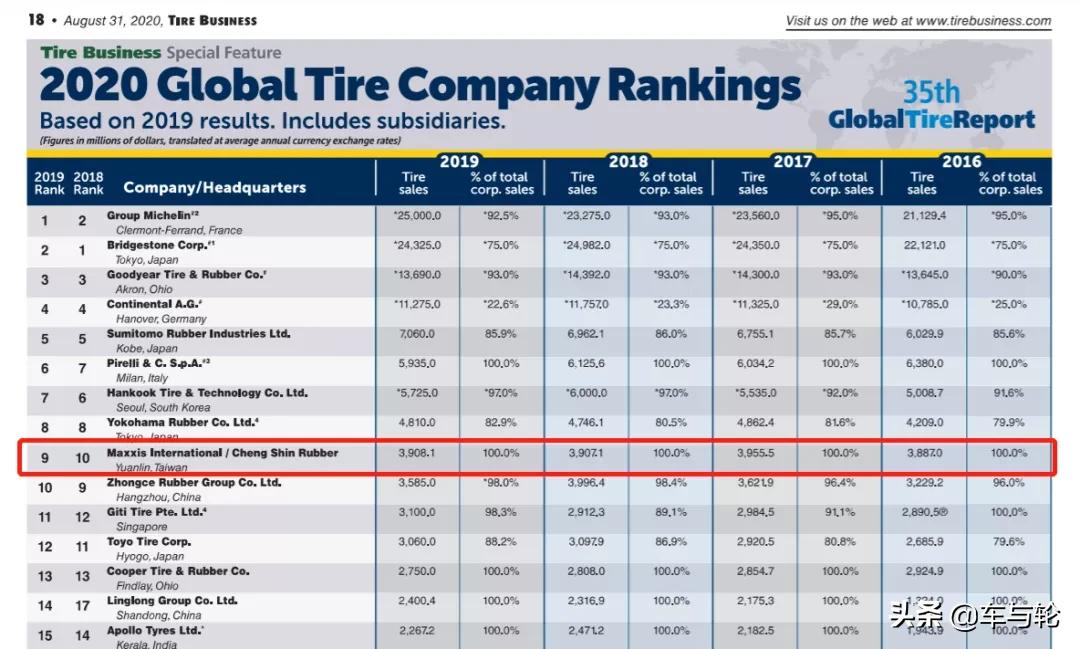Image resolution: width=1080 pixels, height=649 pixels.
Task: Select the Company/Headquarters column header
Action: pos(214,187)
